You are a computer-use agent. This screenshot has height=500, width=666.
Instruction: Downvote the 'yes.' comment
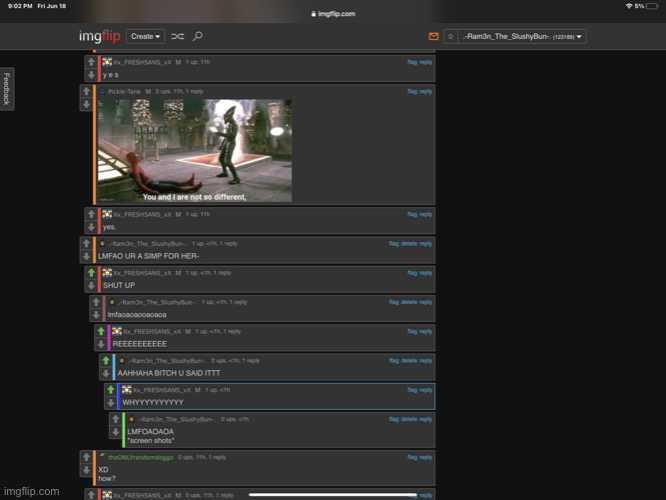coord(91,228)
